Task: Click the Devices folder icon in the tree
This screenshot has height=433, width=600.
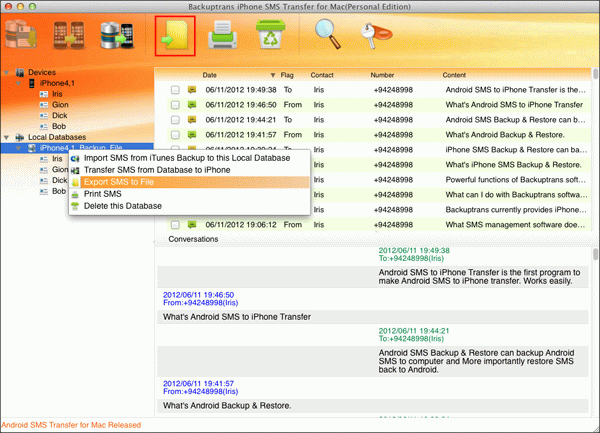Action: click(20, 72)
